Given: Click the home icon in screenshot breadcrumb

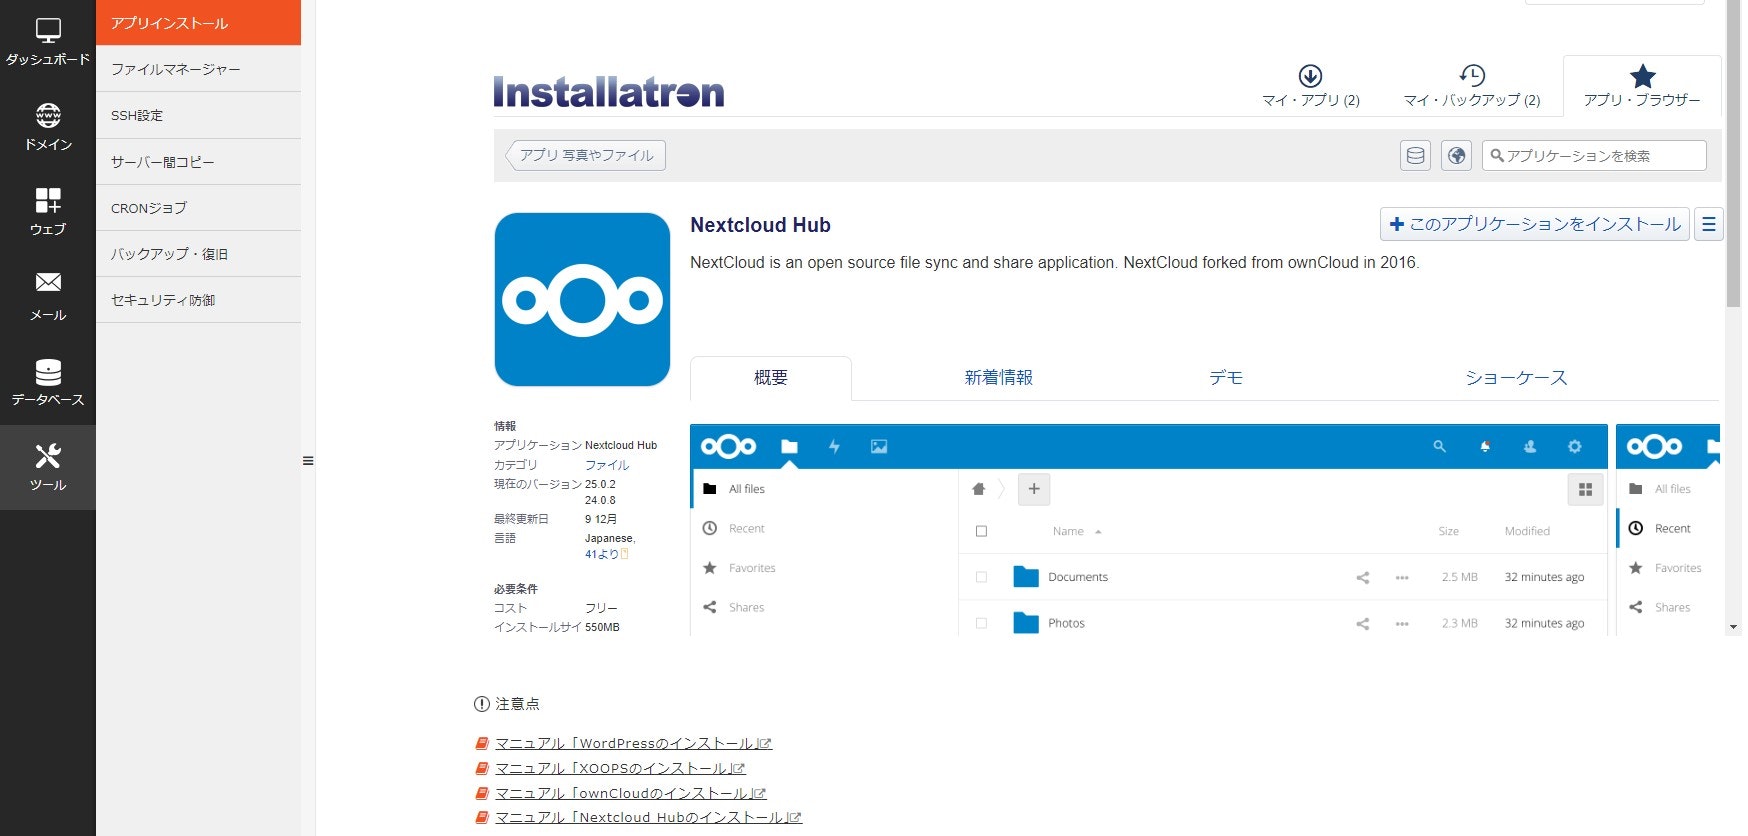Looking at the screenshot, I should pyautogui.click(x=979, y=489).
